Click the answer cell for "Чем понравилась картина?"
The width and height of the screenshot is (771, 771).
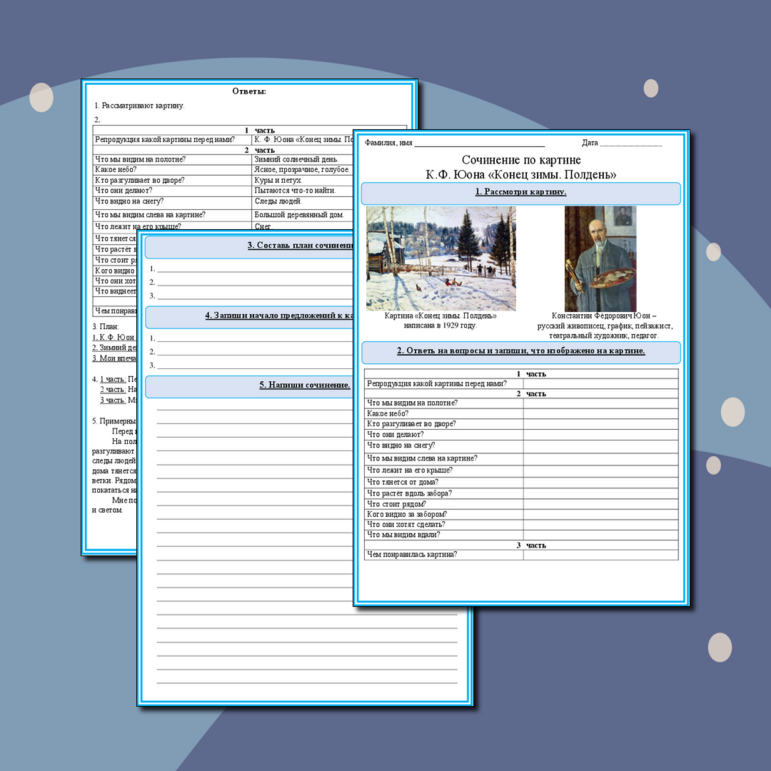pyautogui.click(x=600, y=554)
